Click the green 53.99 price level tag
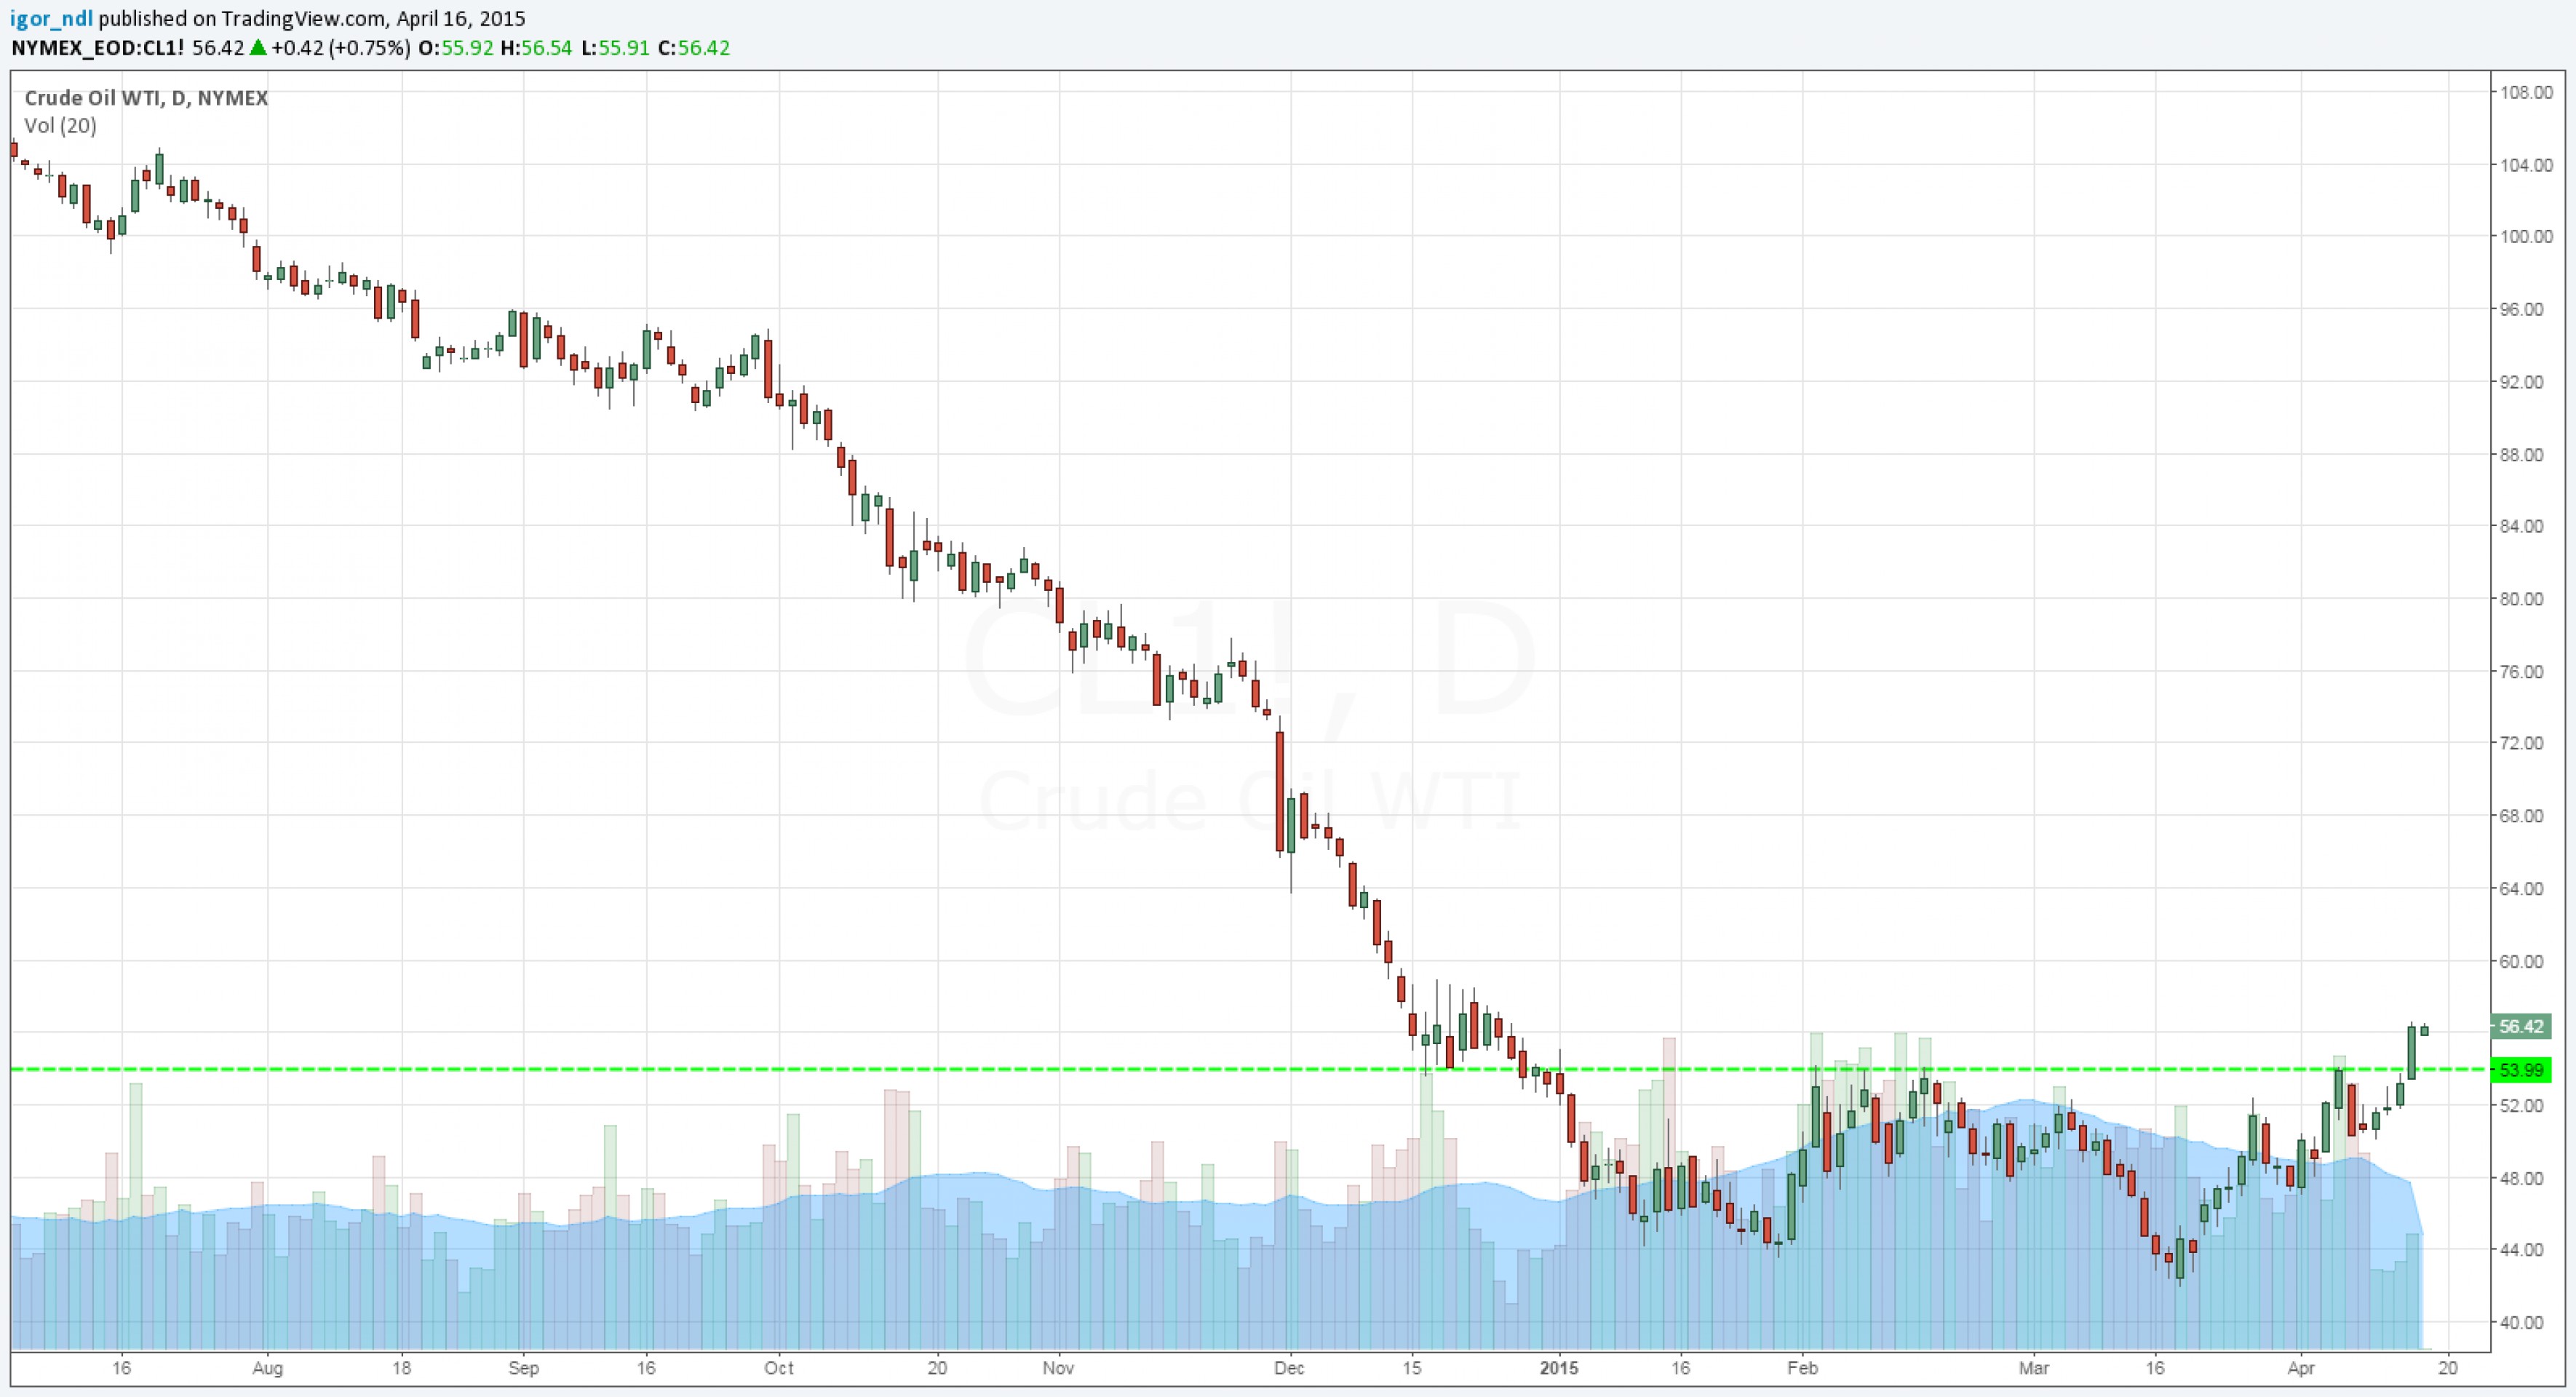 (2521, 1070)
